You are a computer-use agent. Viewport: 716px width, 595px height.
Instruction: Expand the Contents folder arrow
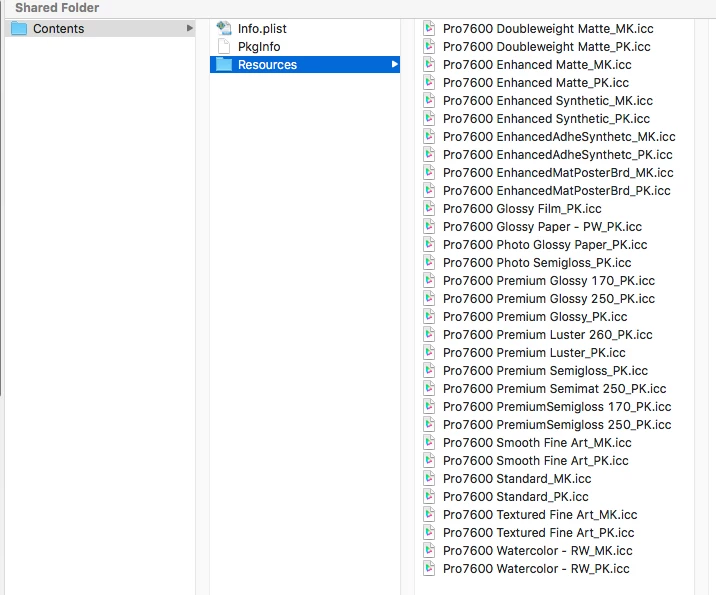pos(190,28)
